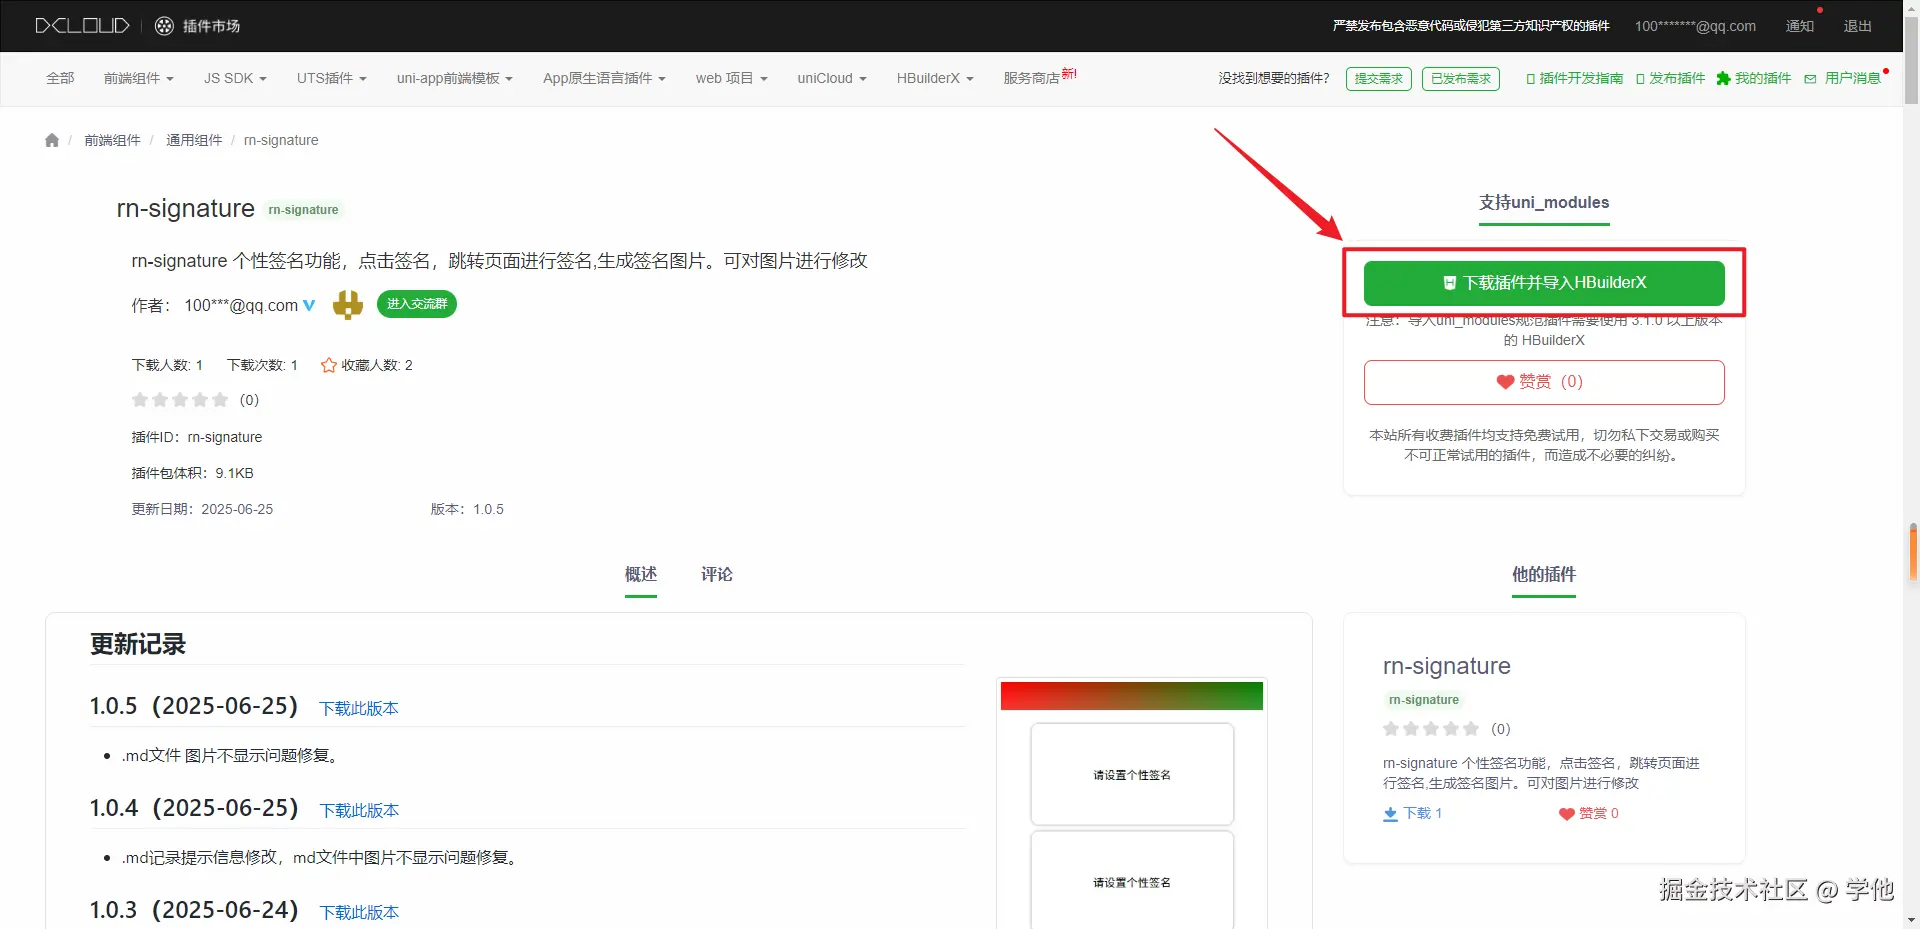Click the envelope icon of 用户消息

click(x=1810, y=79)
